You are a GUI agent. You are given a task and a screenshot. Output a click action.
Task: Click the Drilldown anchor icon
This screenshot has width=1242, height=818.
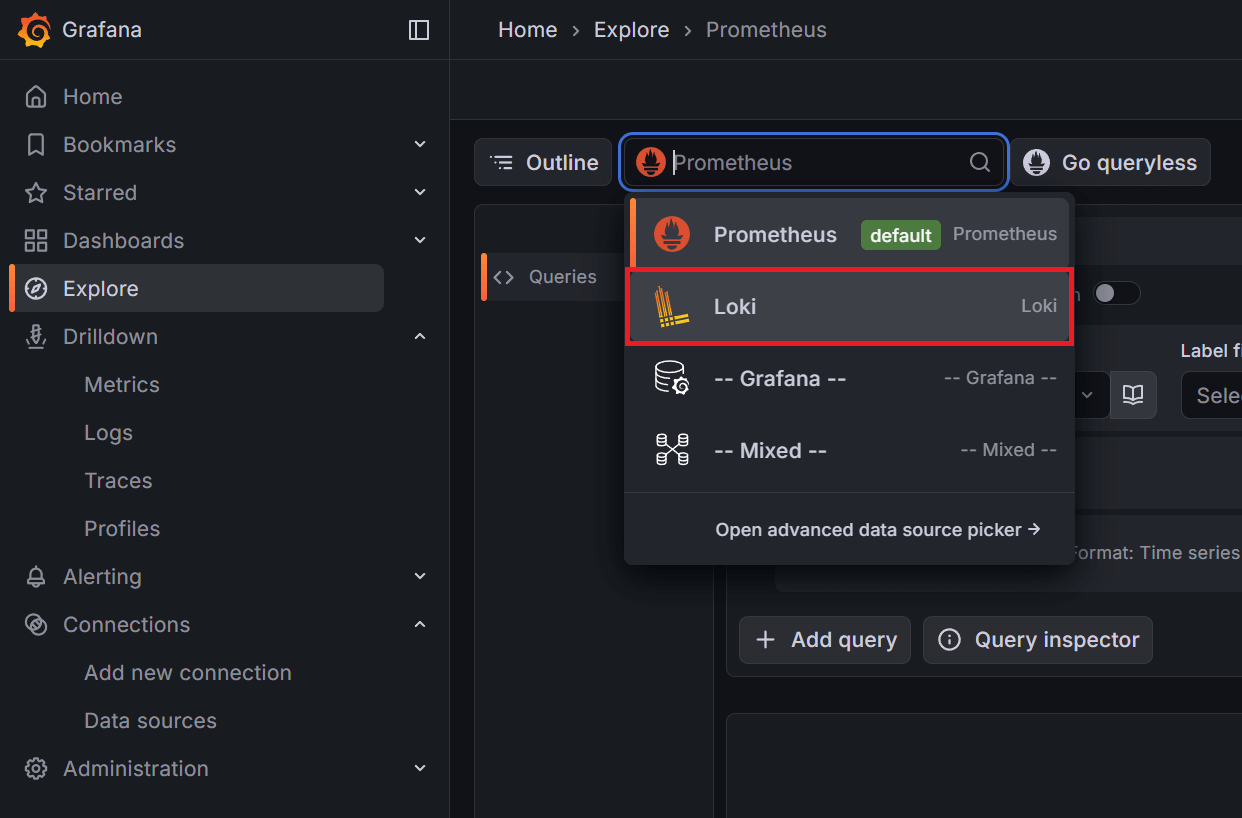coord(36,336)
